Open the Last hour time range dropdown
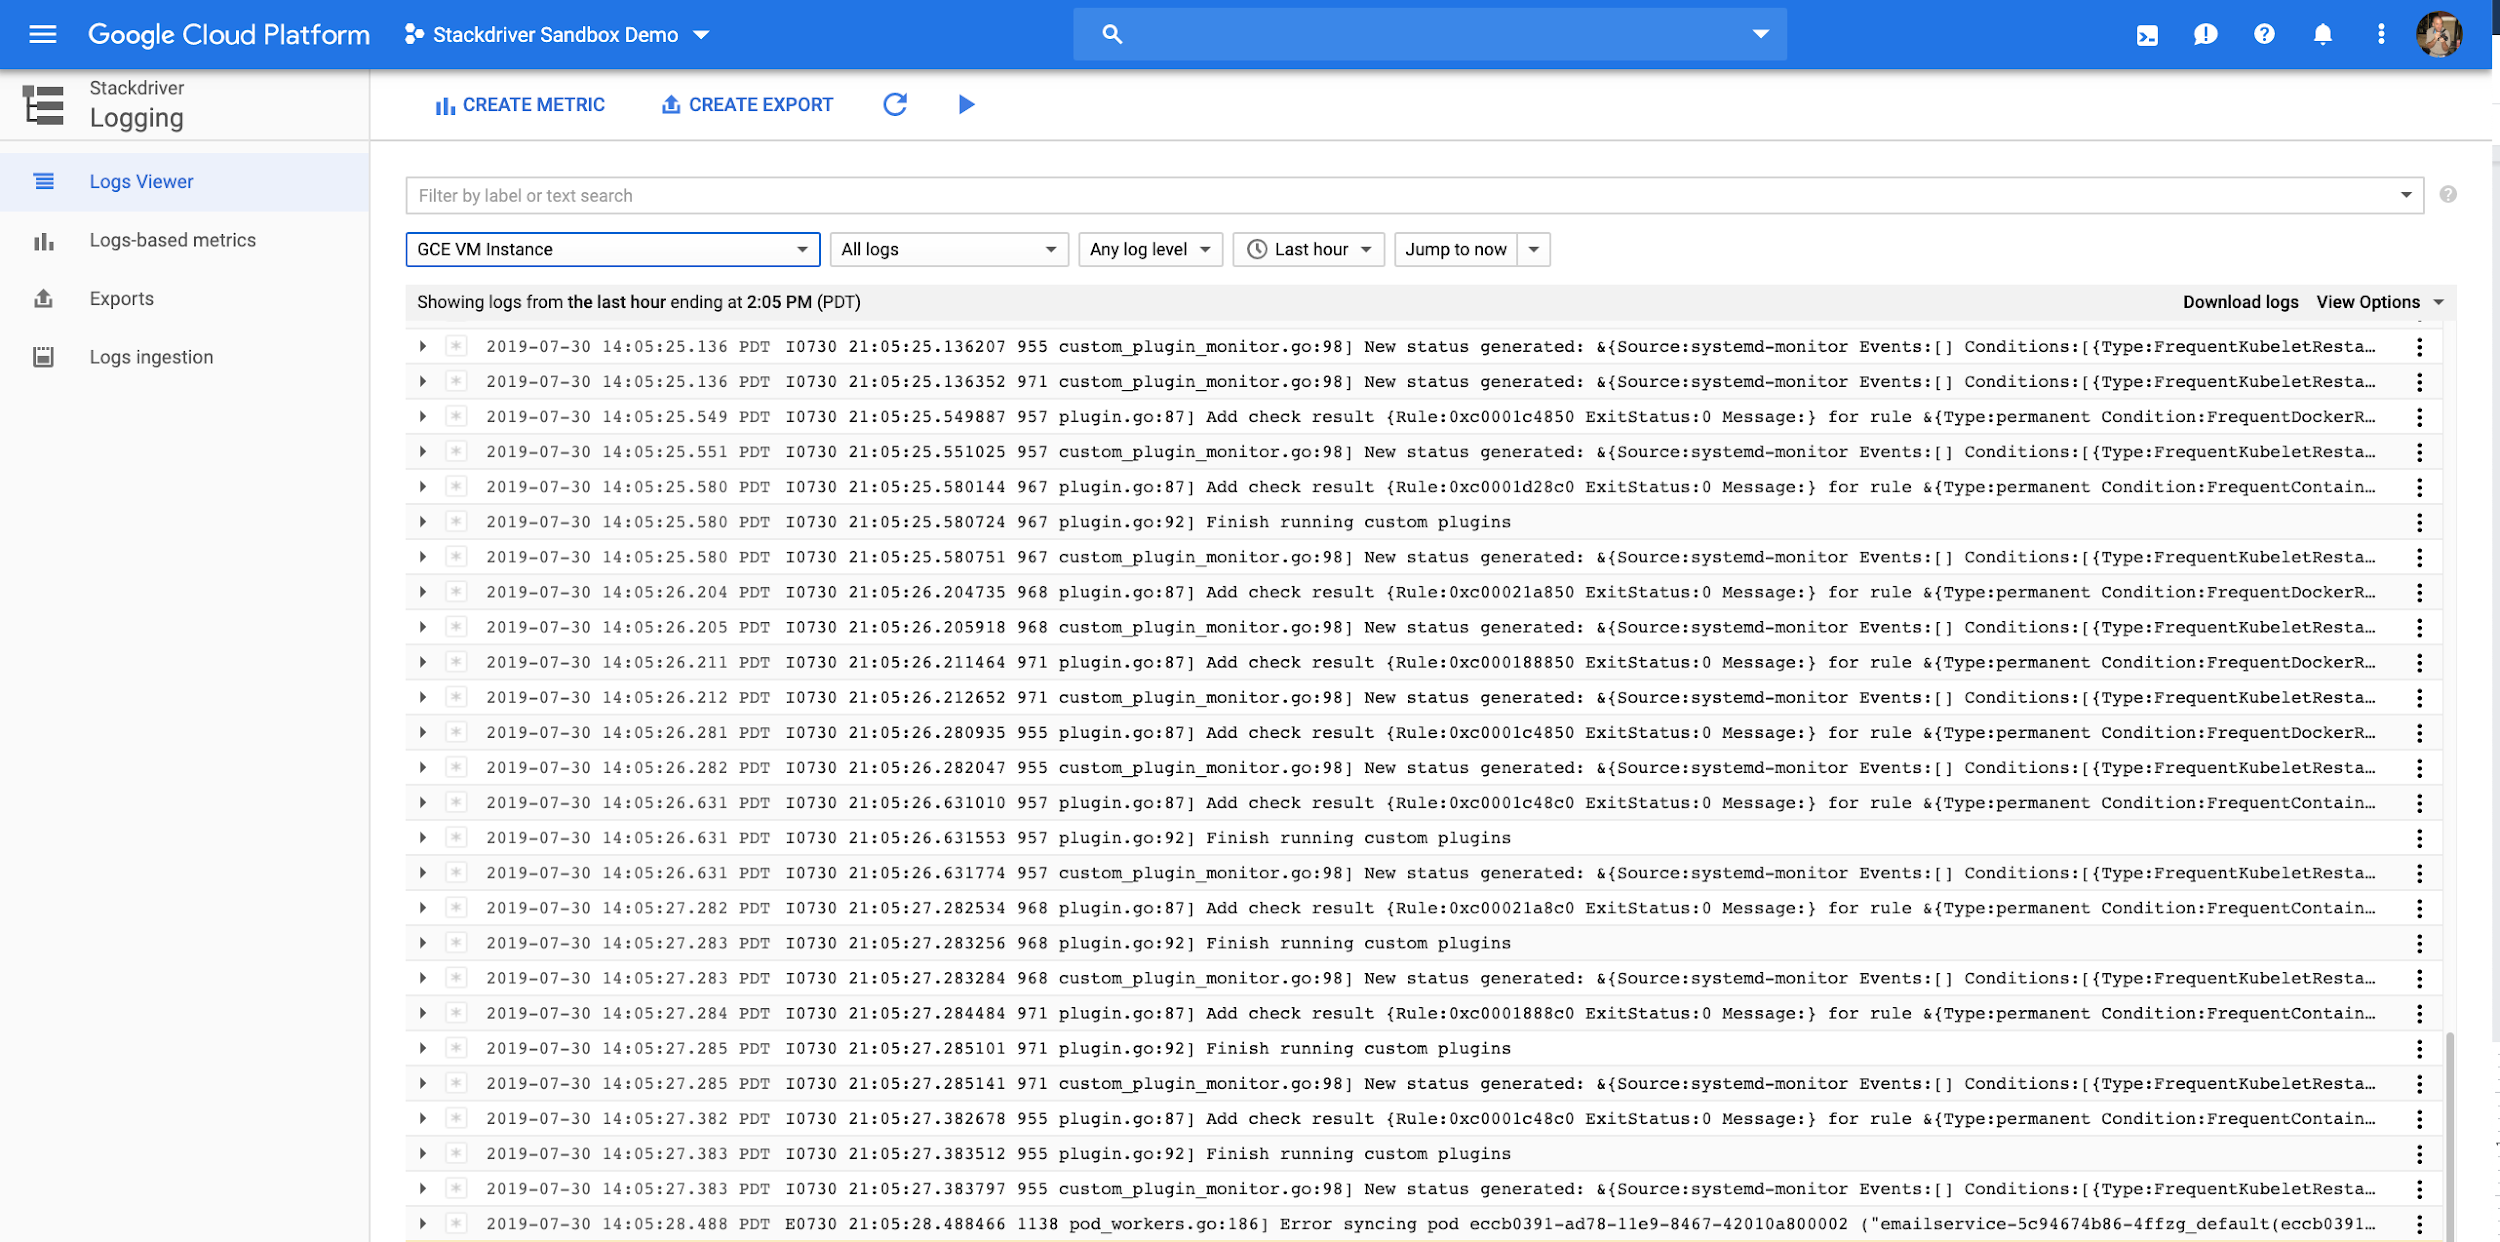This screenshot has height=1242, width=2500. coord(1308,249)
